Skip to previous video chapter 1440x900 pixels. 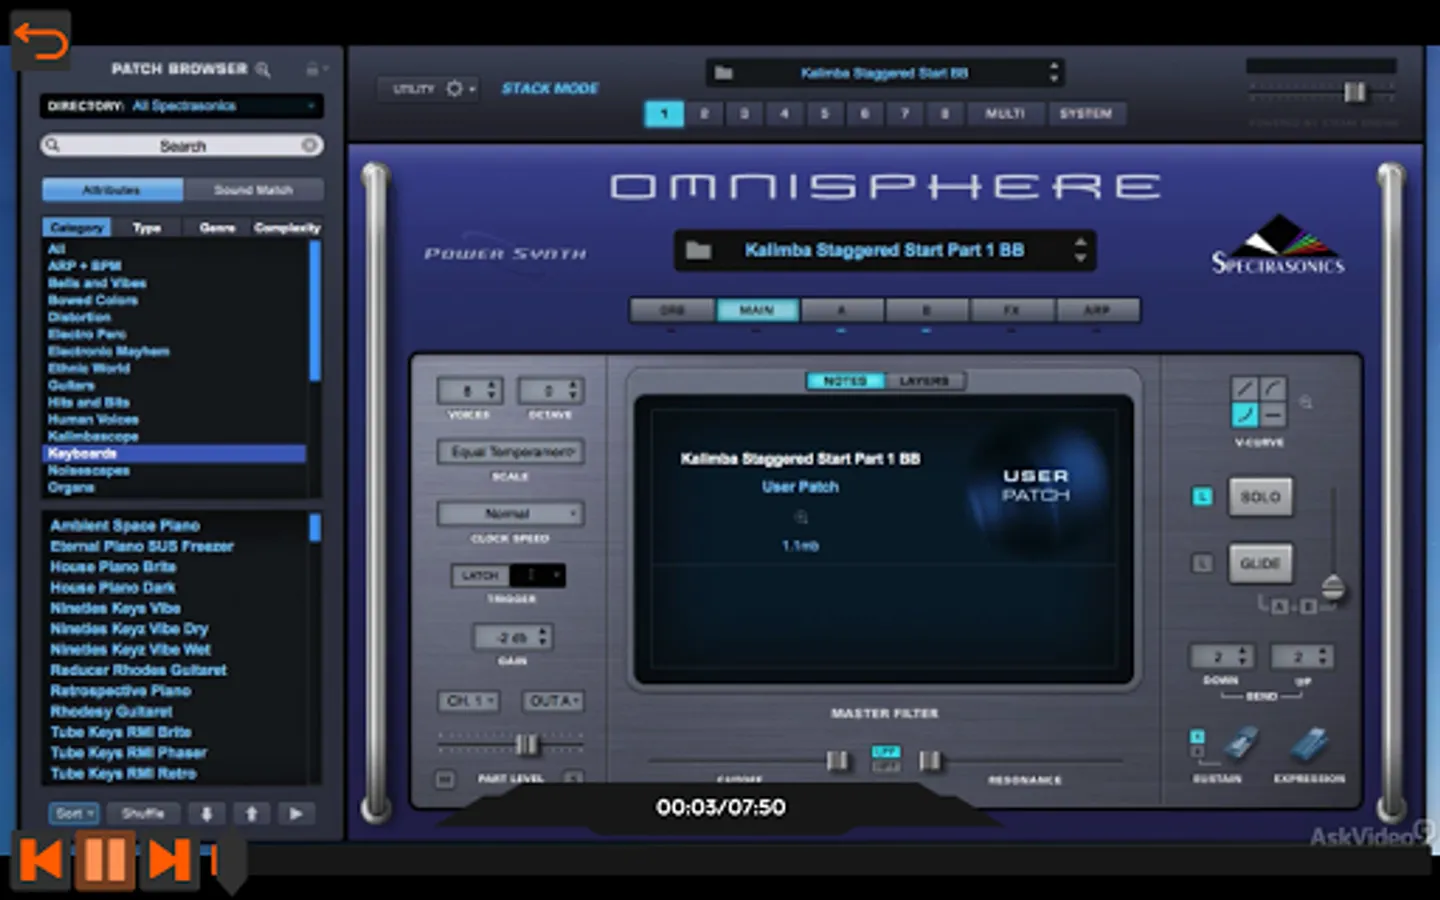tap(41, 859)
